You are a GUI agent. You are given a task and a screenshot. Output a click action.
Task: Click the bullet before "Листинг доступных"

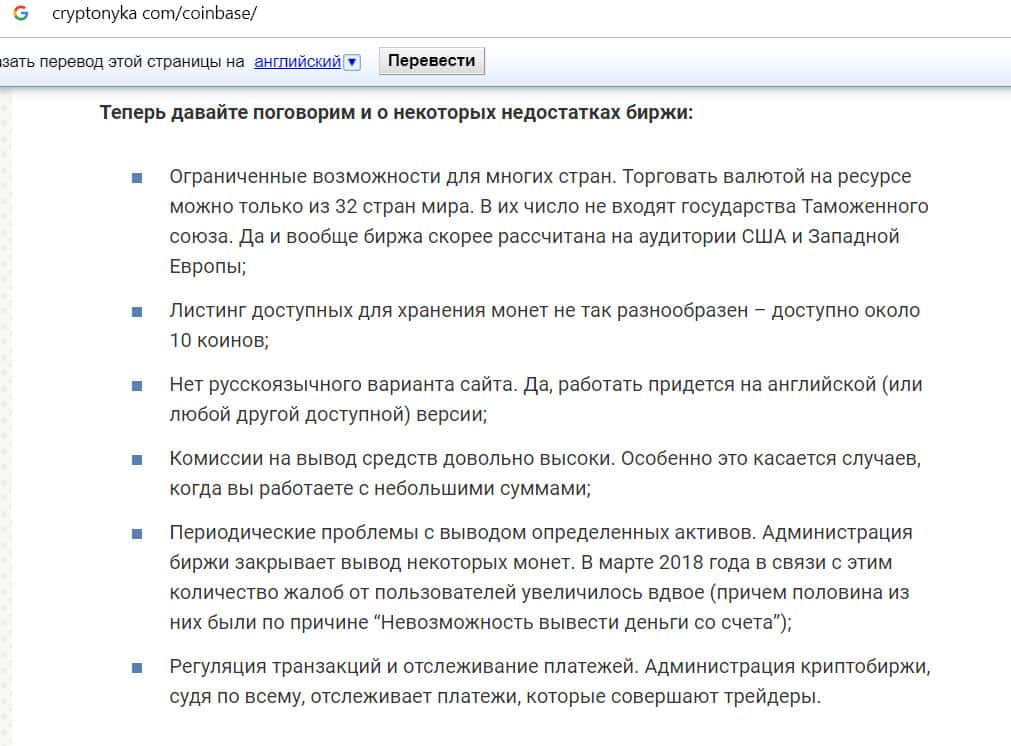coord(137,311)
